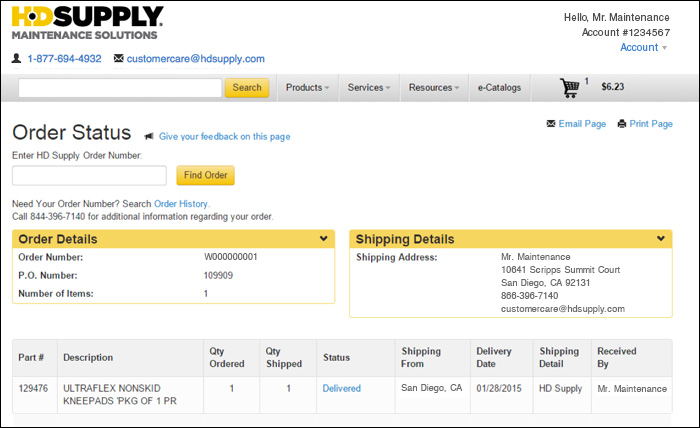
Task: Click the cart total $6.23
Action: [x=612, y=87]
